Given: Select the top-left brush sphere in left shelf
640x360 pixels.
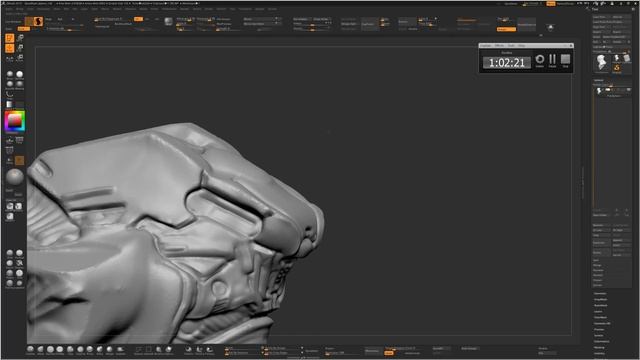Looking at the screenshot, I should (10, 75).
